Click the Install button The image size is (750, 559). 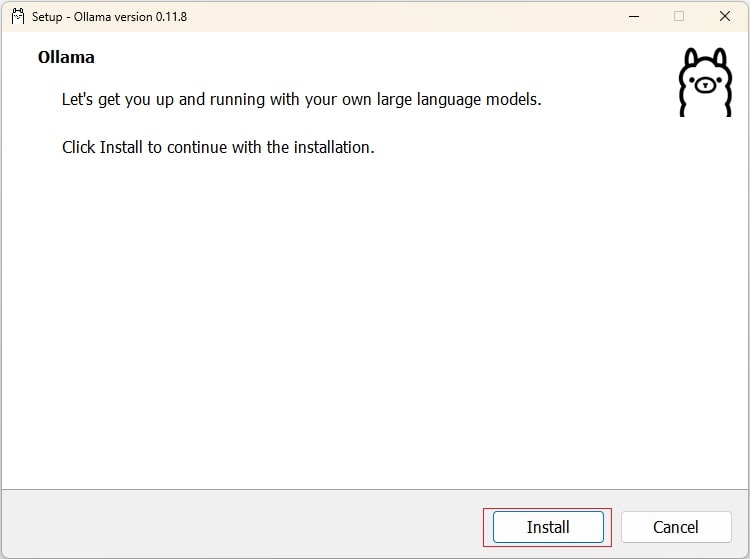tap(547, 527)
